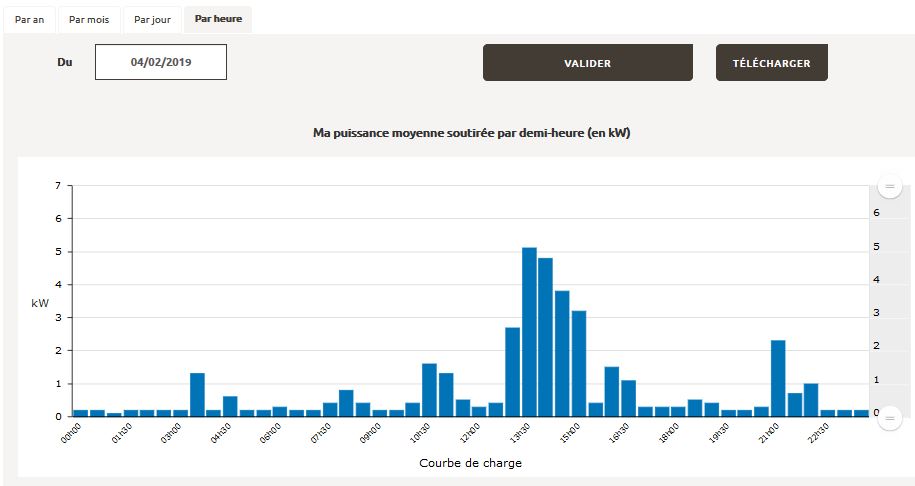The width and height of the screenshot is (915, 486).
Task: Select the 13h00 bar near 2.7 kW
Action: [513, 371]
